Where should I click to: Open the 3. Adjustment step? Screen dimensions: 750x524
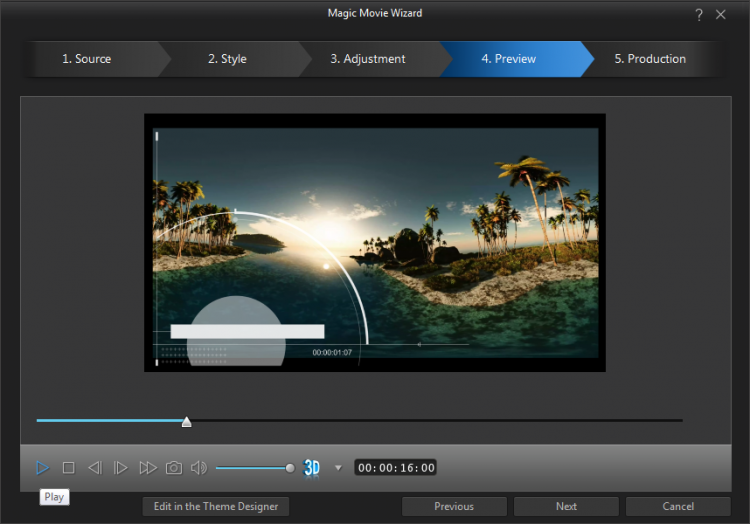[x=368, y=59]
